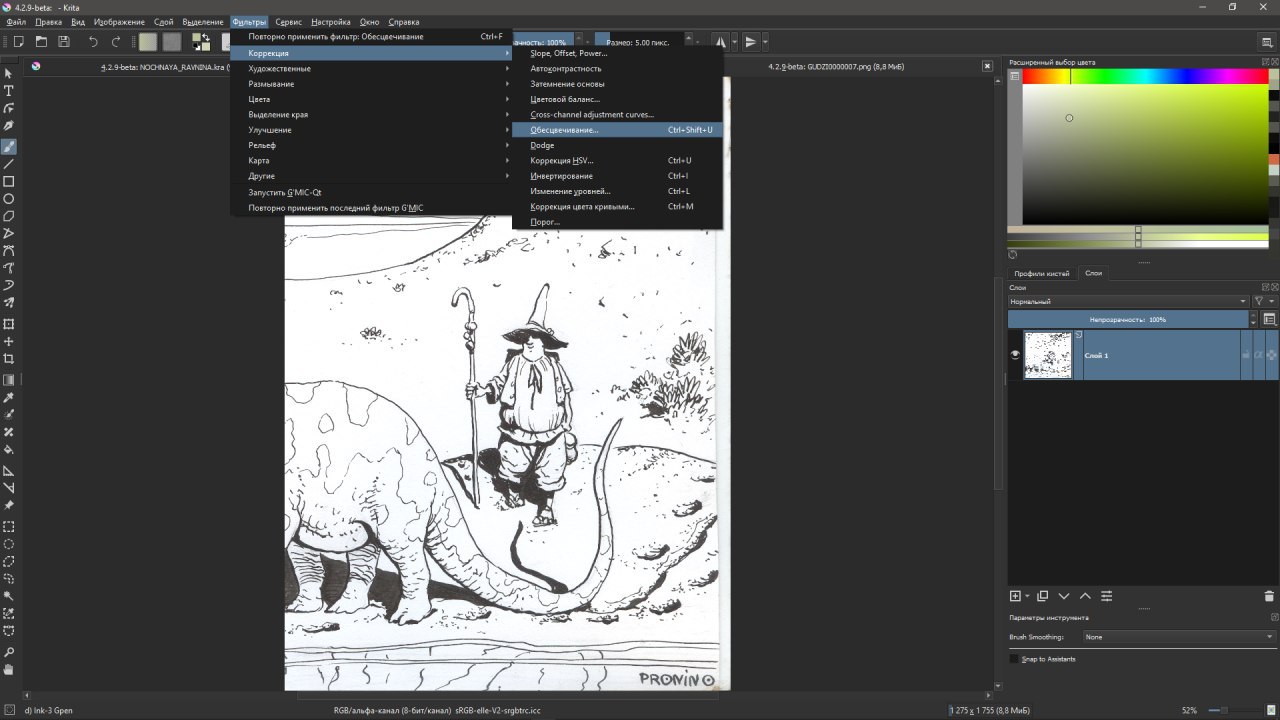Enable Snap to Assistants checkbox
The image size is (1280, 720).
[1014, 659]
